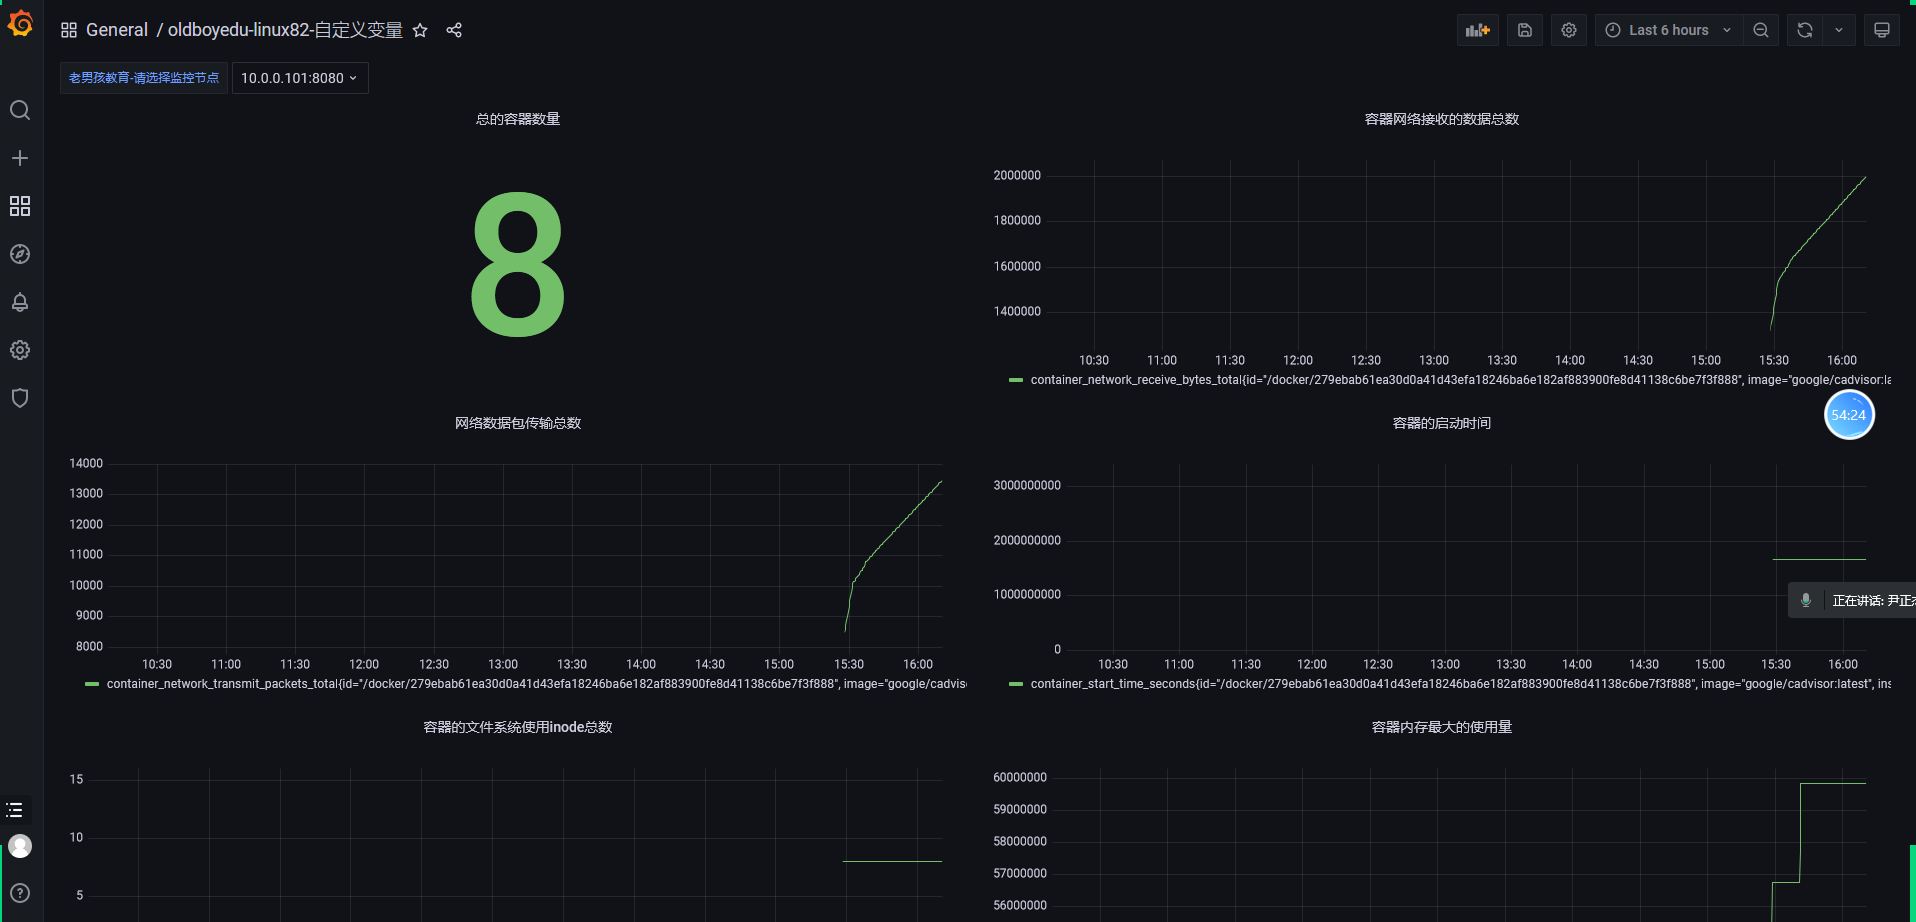The image size is (1916, 922).
Task: Open the 10.0.0.101:8080 node variable dropdown
Action: tap(300, 78)
